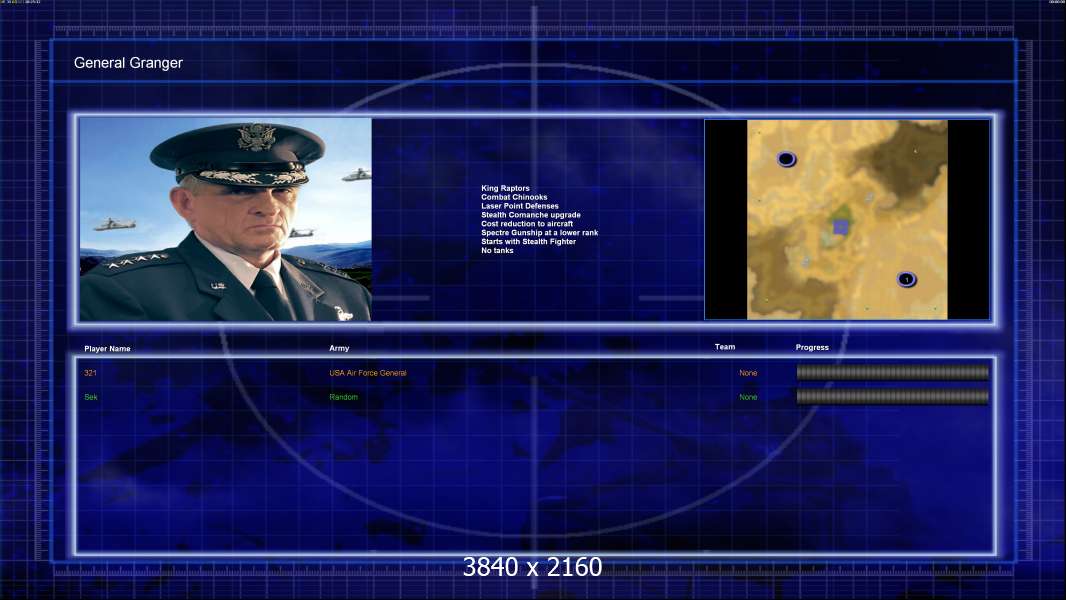Click the 'Starts with Stealth Fighter' line
This screenshot has width=1066, height=600.
528,241
